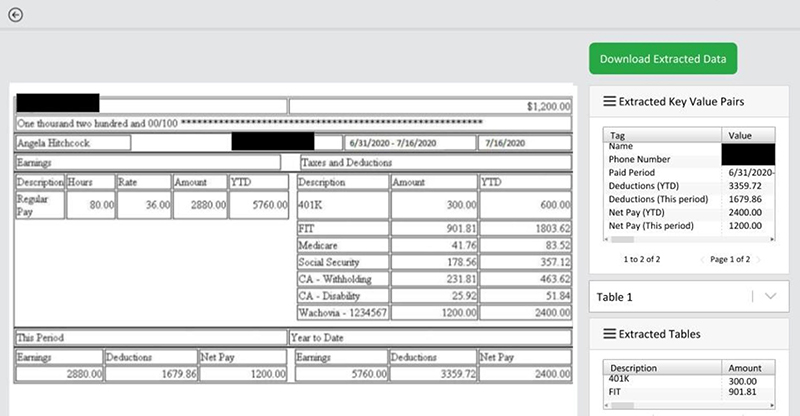Go back using the circled arrow icon
The image size is (800, 416).
coord(16,15)
